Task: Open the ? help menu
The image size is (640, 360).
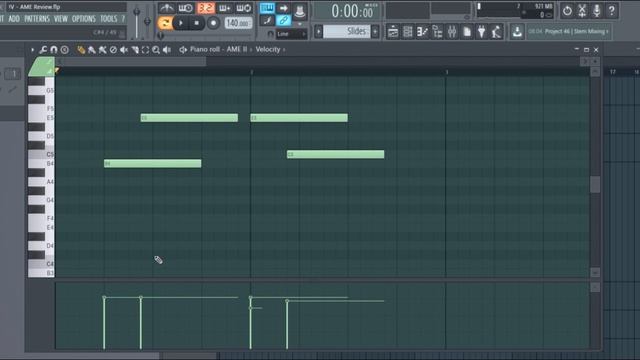Action: tap(123, 19)
